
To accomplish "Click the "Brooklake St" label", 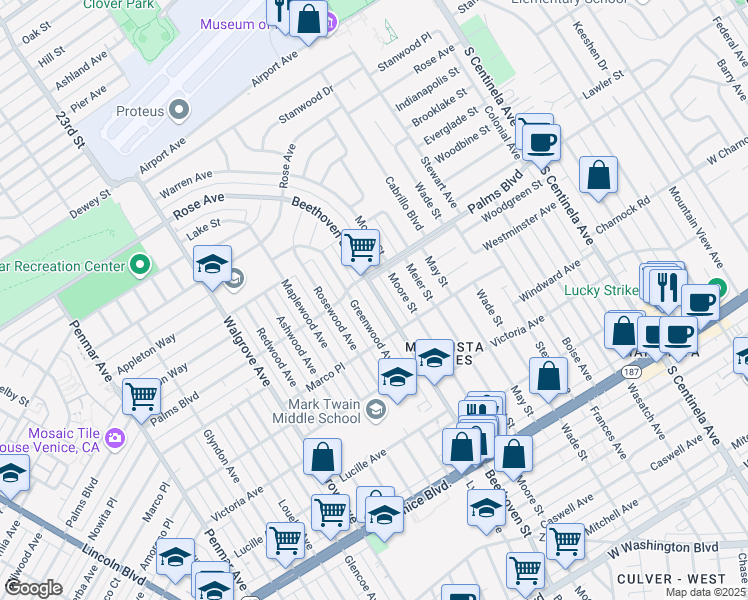I will 439,107.
